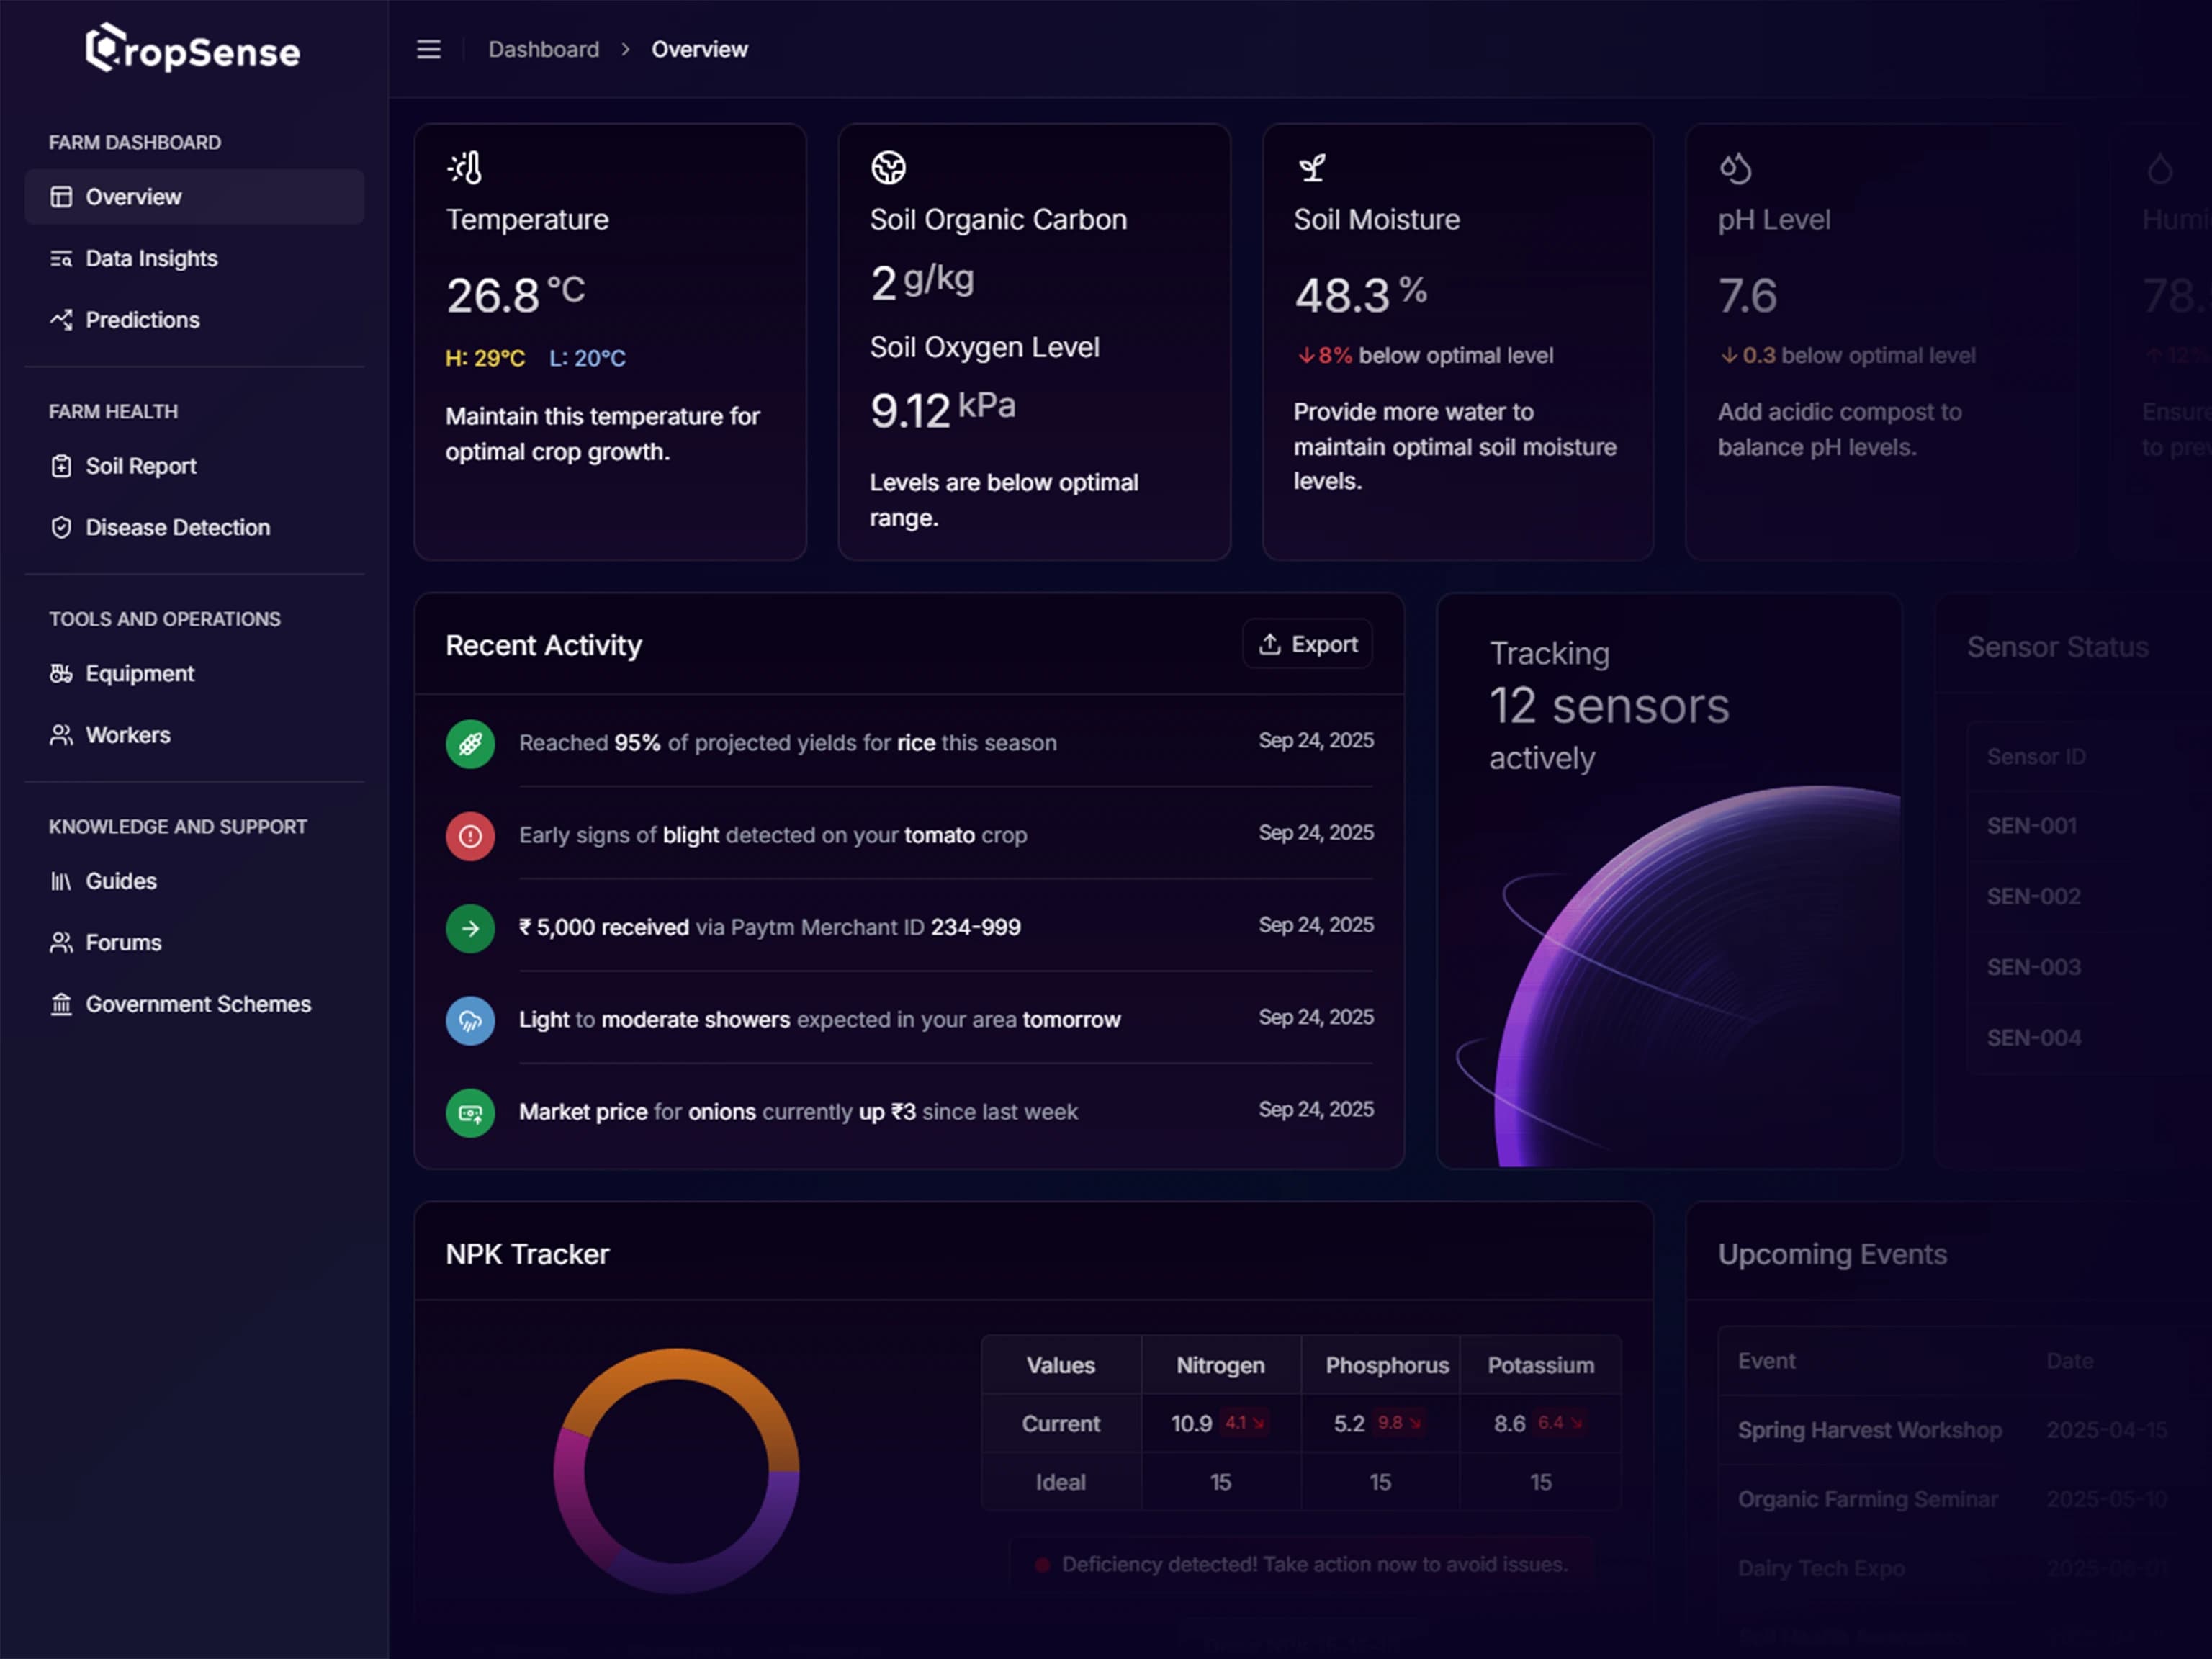Expand the Nitrogen trend indicator arrow

1245,1423
